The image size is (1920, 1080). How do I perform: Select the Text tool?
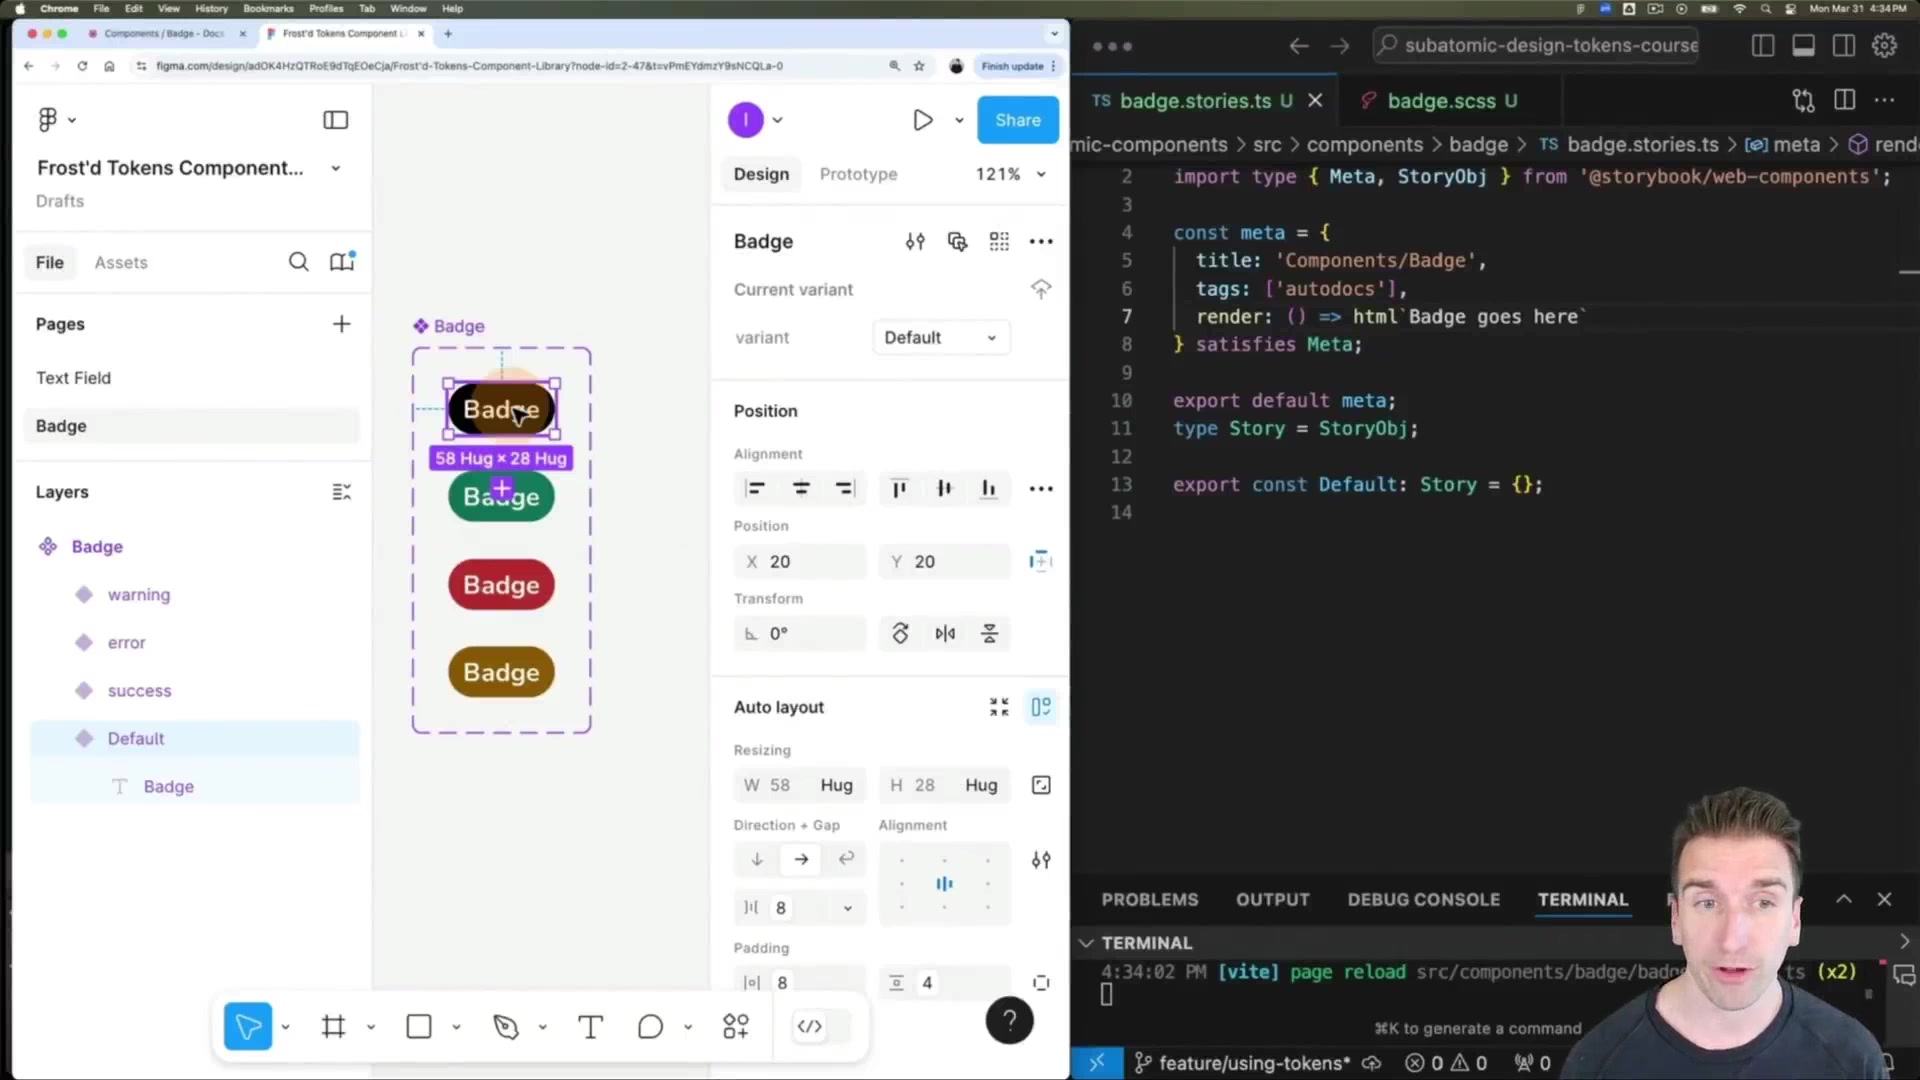(x=591, y=1026)
